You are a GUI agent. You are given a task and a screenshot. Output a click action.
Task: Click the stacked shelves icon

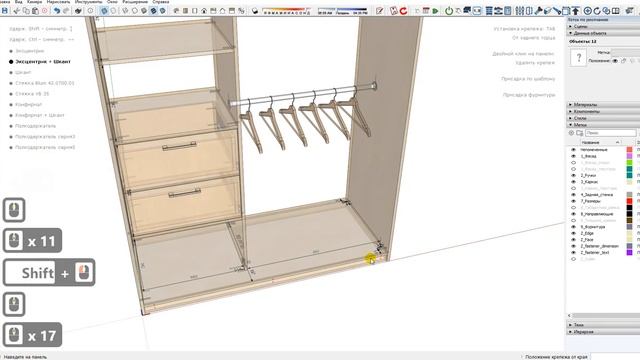pos(489,11)
